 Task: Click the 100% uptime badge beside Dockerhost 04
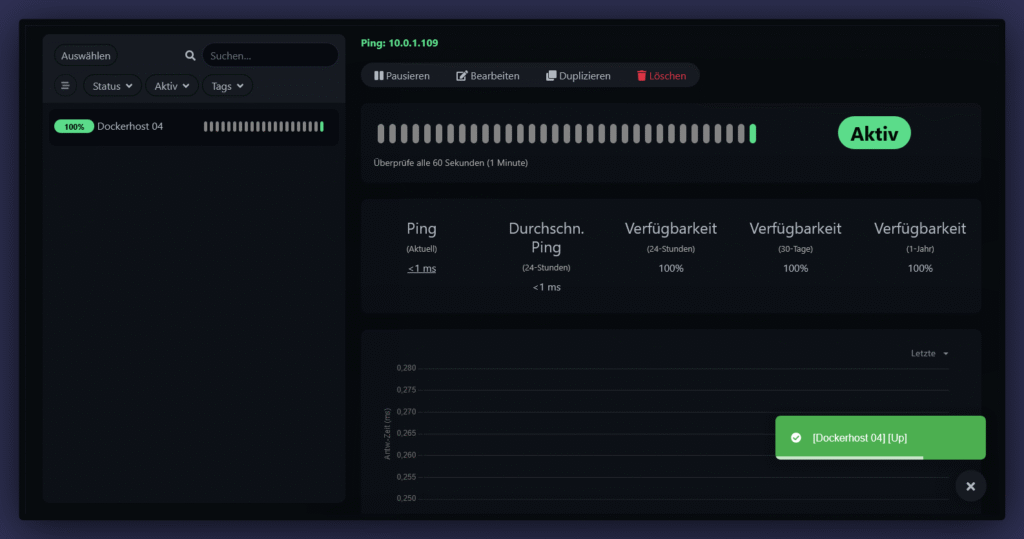click(74, 127)
